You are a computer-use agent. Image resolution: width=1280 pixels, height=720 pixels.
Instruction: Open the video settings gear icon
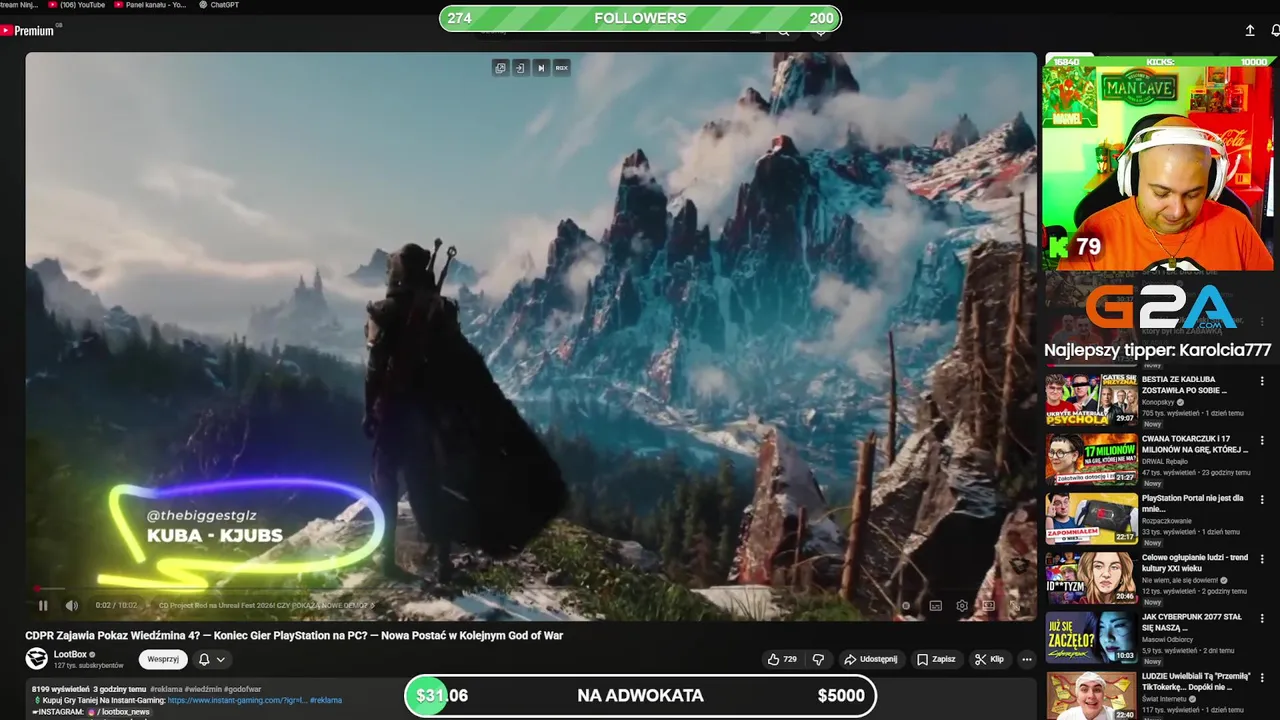click(962, 605)
